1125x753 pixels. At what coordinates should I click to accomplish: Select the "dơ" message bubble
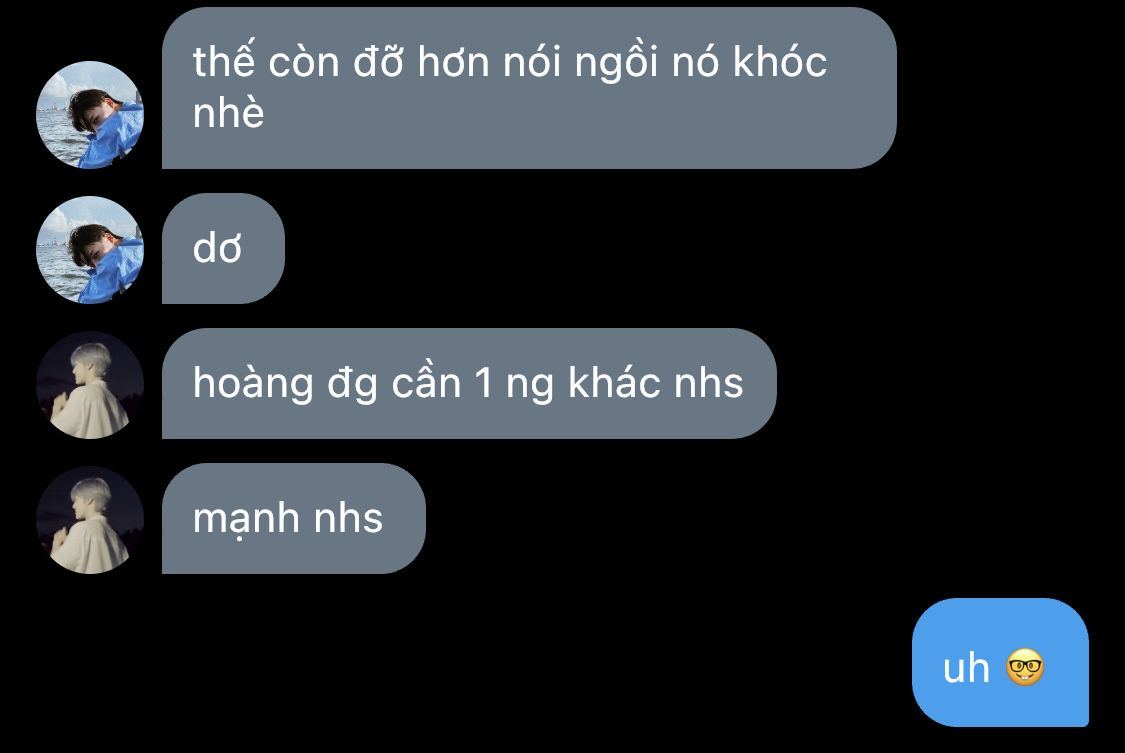(223, 248)
